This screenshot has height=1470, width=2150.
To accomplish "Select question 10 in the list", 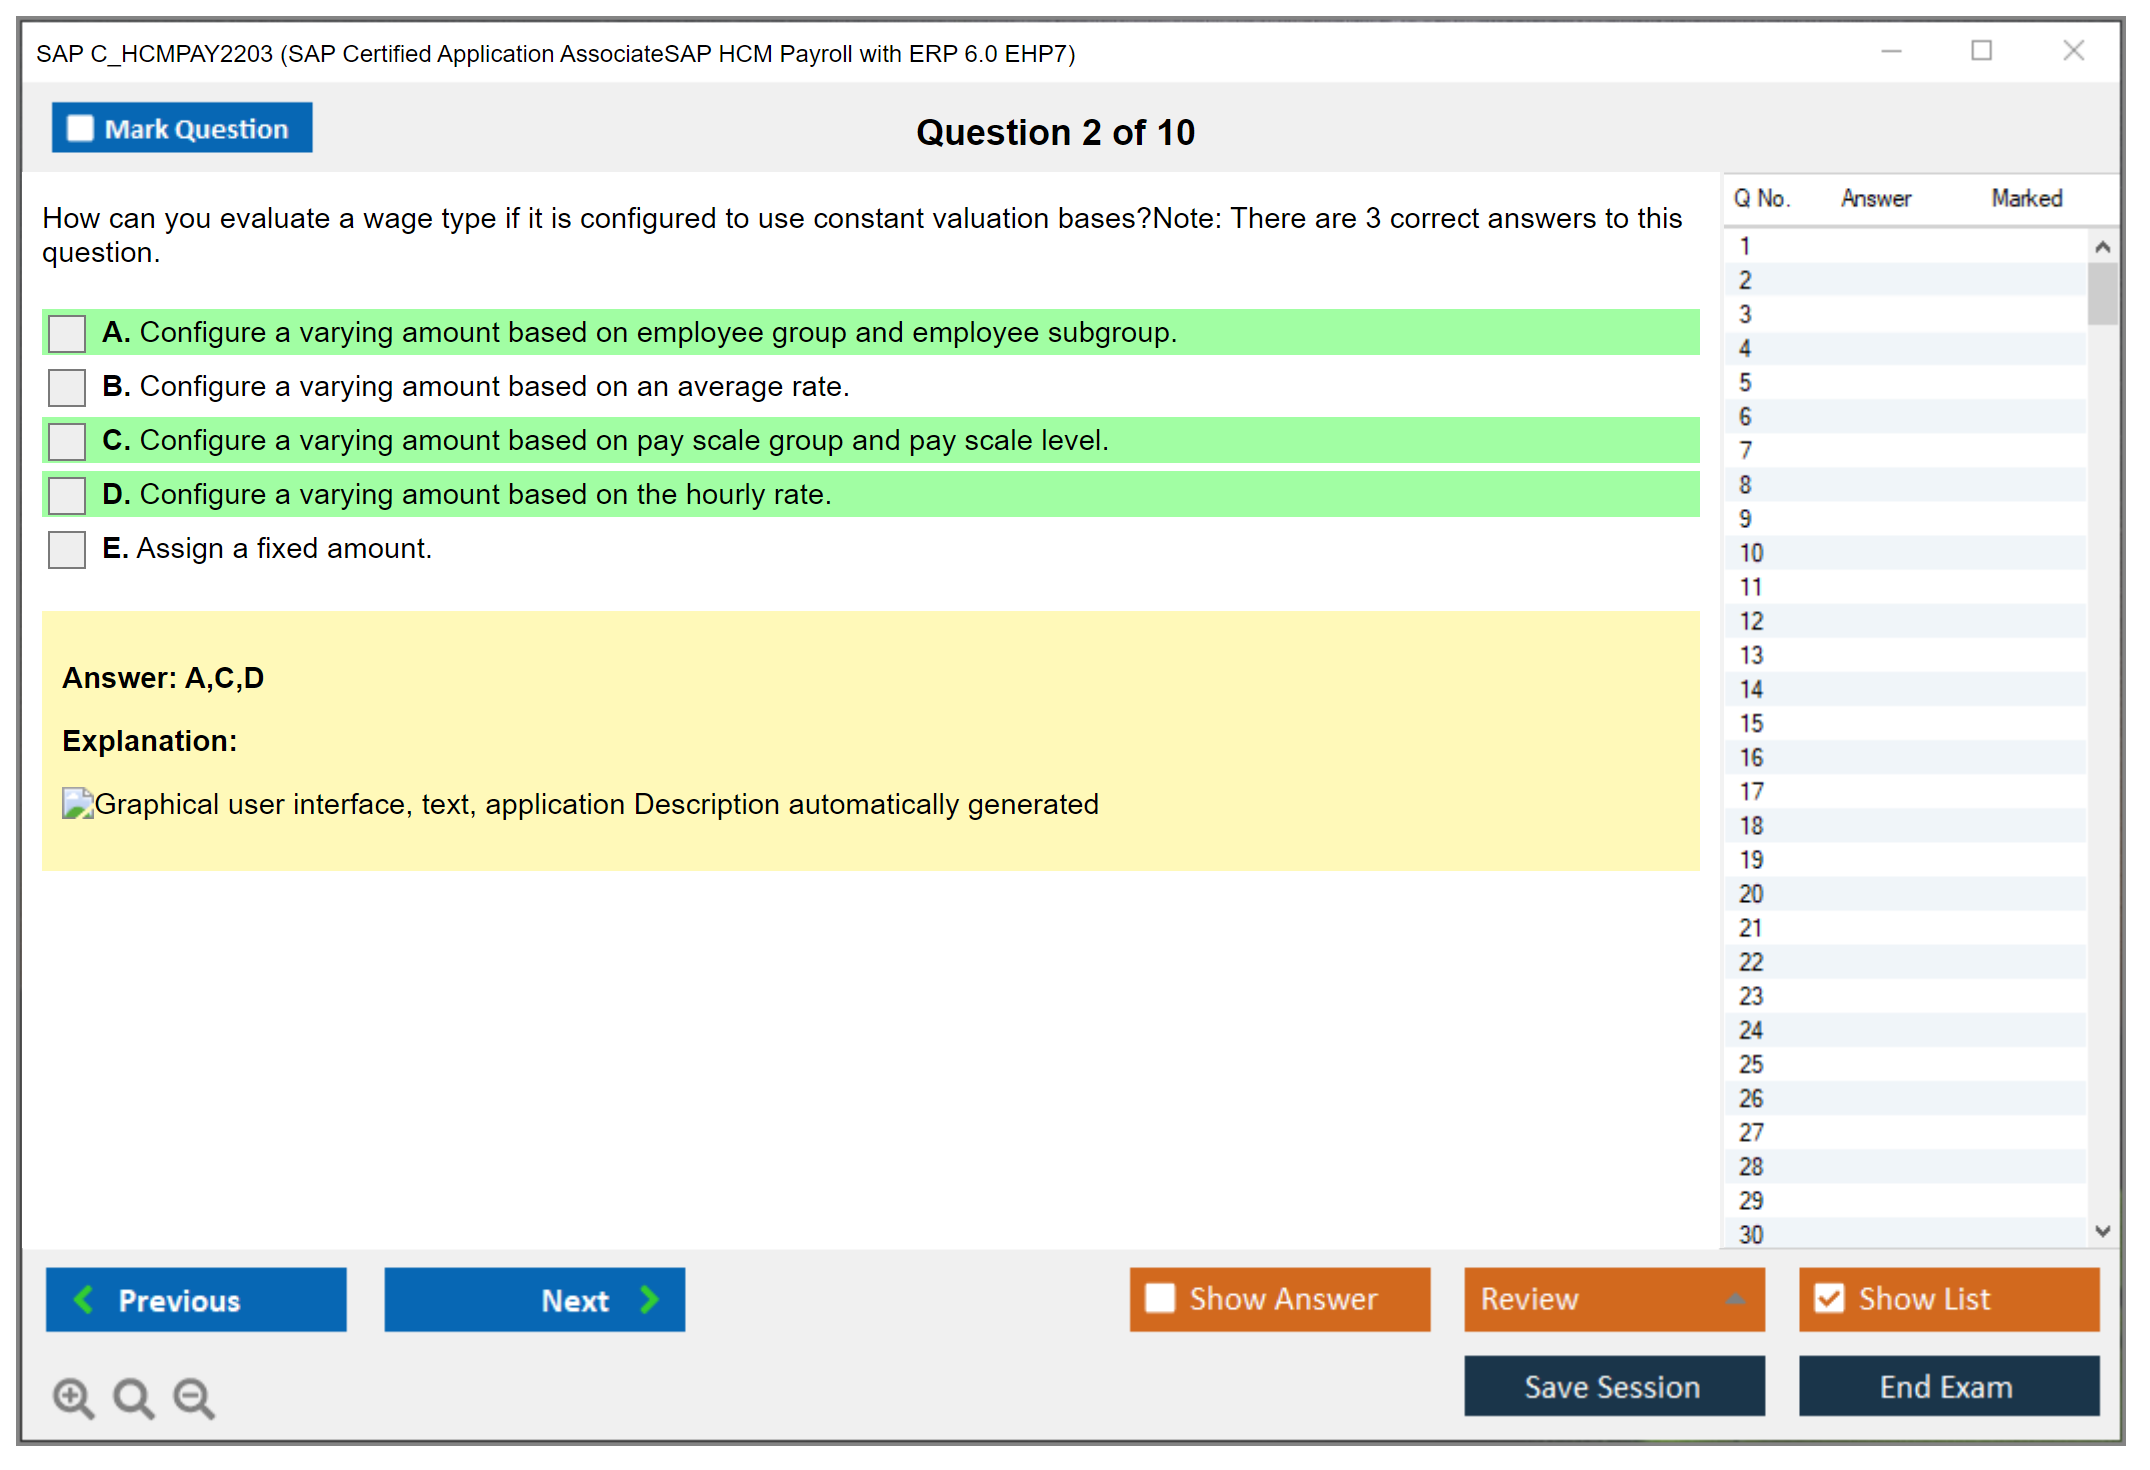I will [1751, 553].
